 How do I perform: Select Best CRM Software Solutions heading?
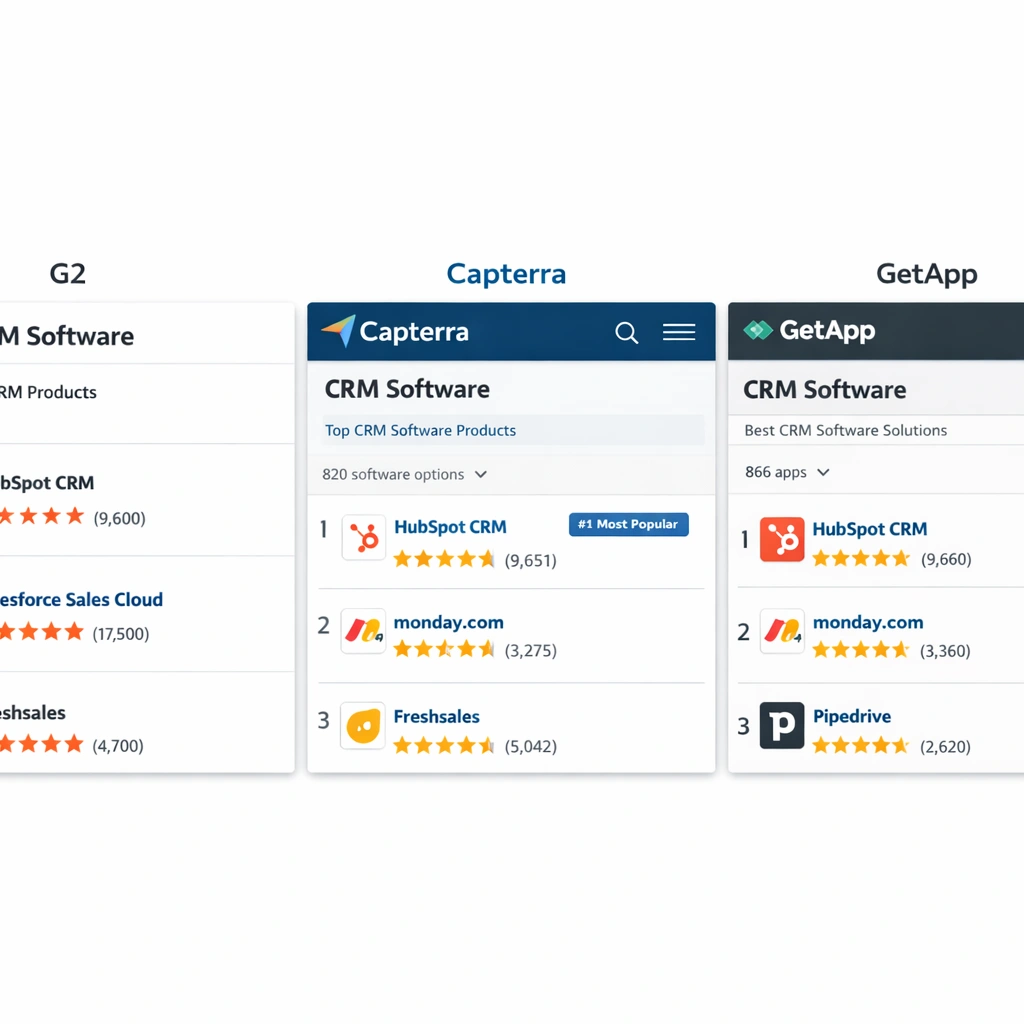(x=846, y=431)
